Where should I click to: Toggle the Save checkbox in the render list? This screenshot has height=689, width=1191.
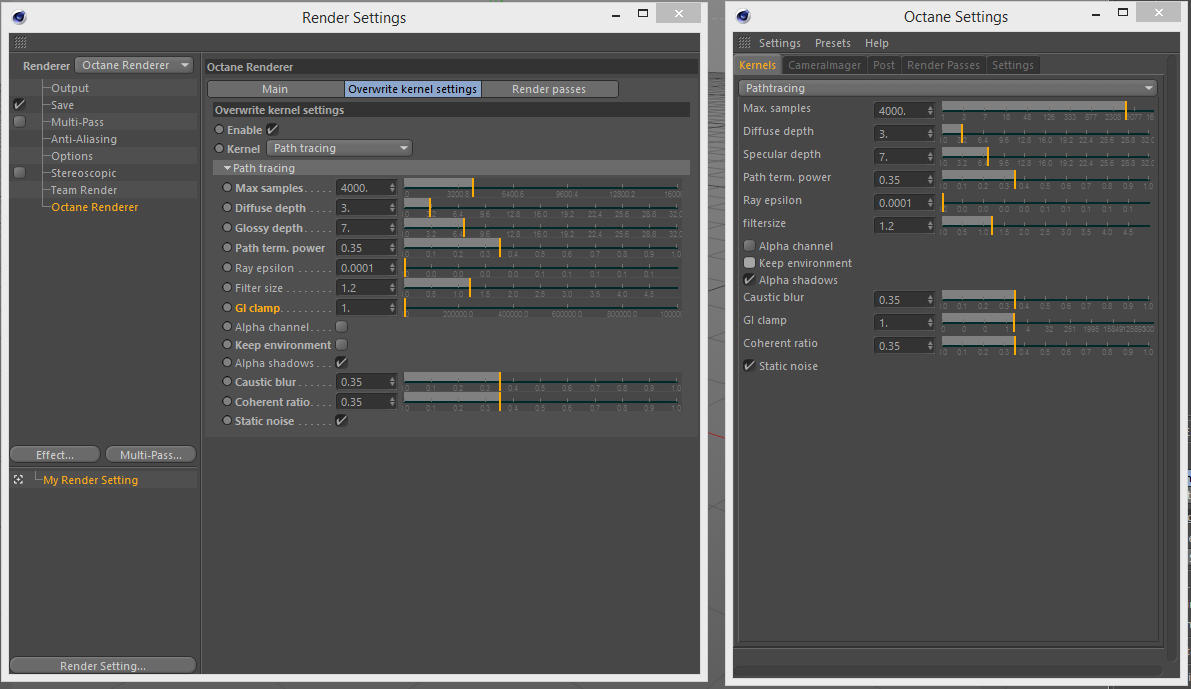[20, 105]
